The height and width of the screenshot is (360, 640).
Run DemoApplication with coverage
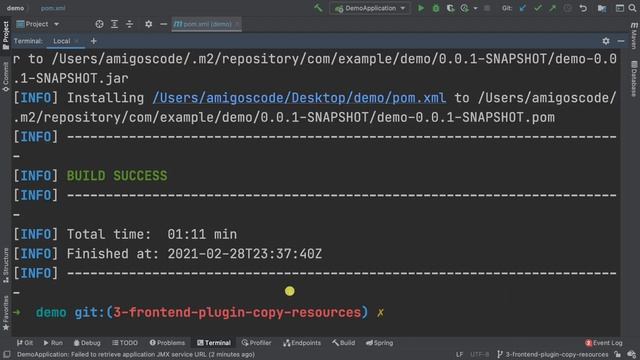[450, 8]
